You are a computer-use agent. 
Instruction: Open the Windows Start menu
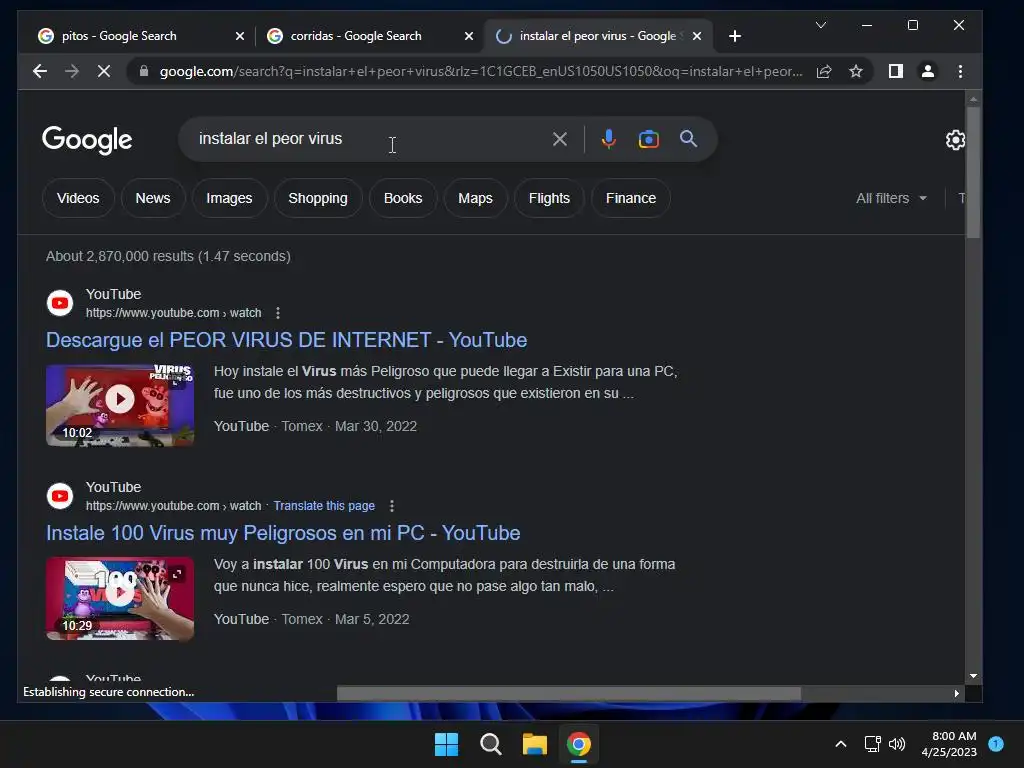point(447,744)
